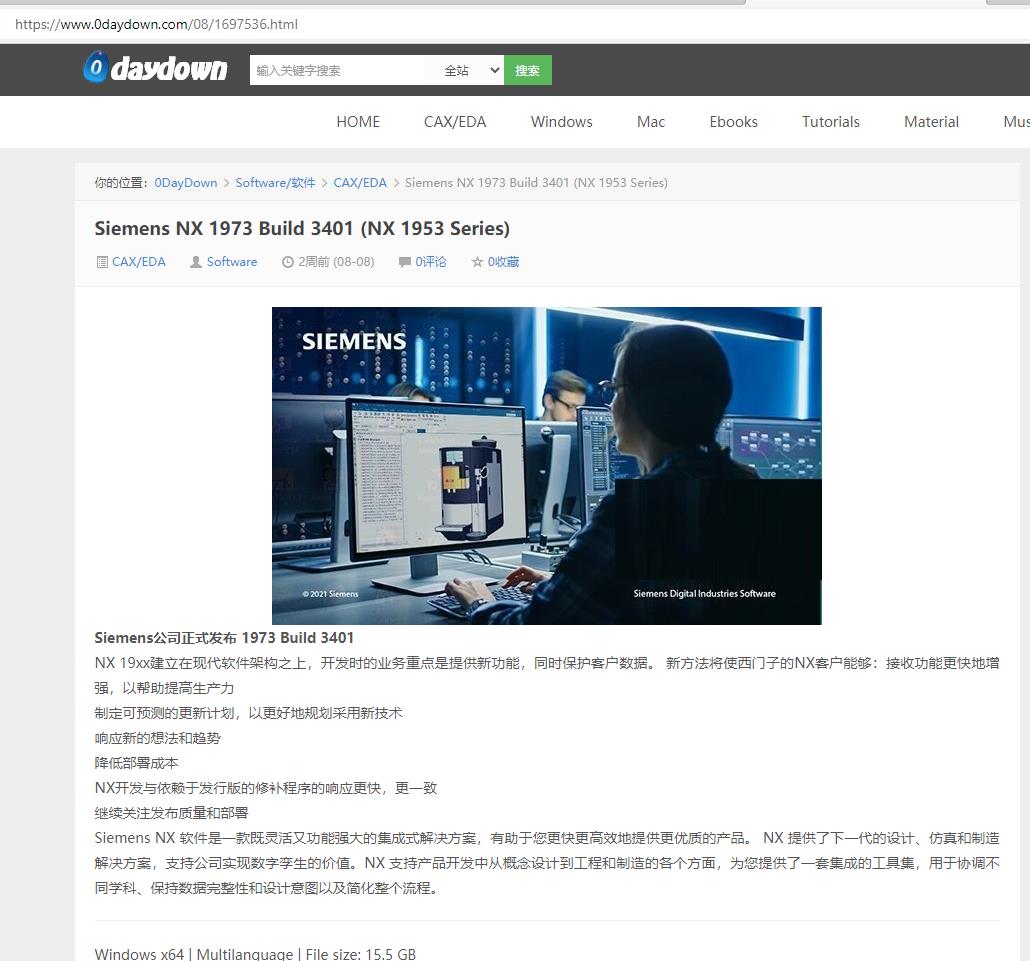Viewport: 1030px width, 961px height.
Task: Click the Siemens NX 1973 breadcrumb text
Action: coord(536,183)
